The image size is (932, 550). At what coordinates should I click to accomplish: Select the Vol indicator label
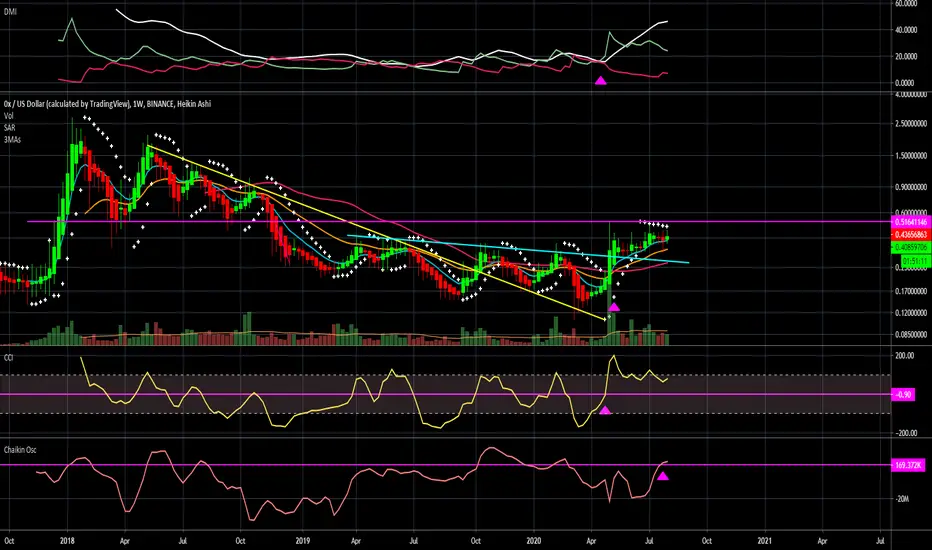point(8,116)
